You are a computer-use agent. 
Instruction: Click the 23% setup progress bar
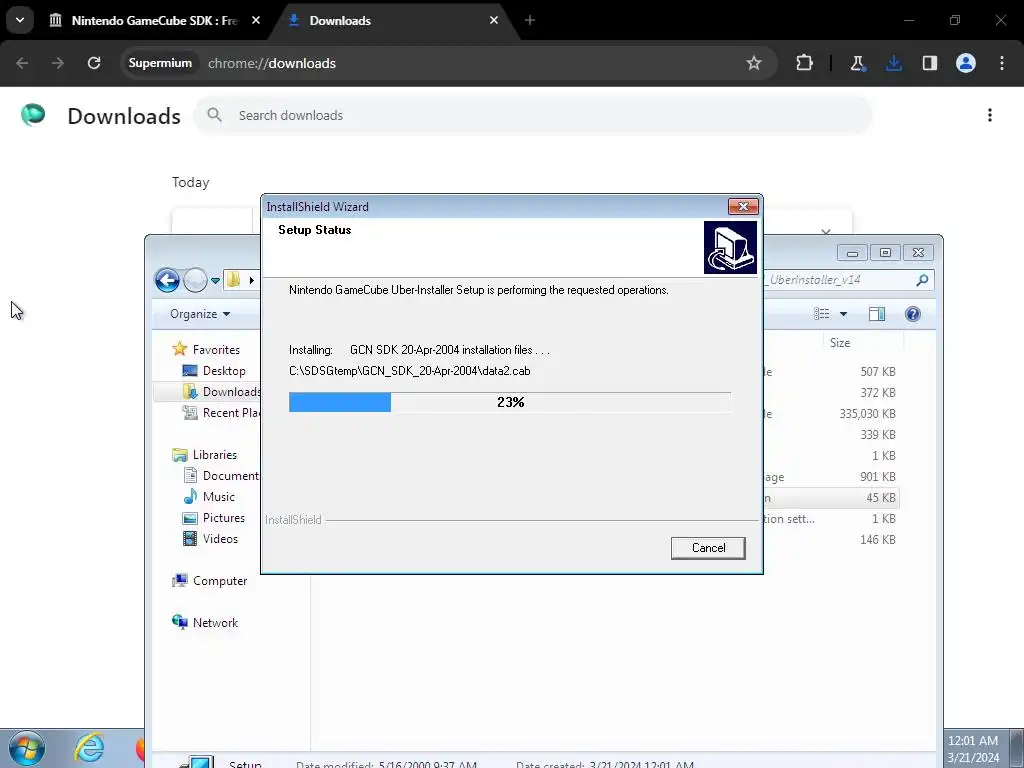tap(510, 402)
